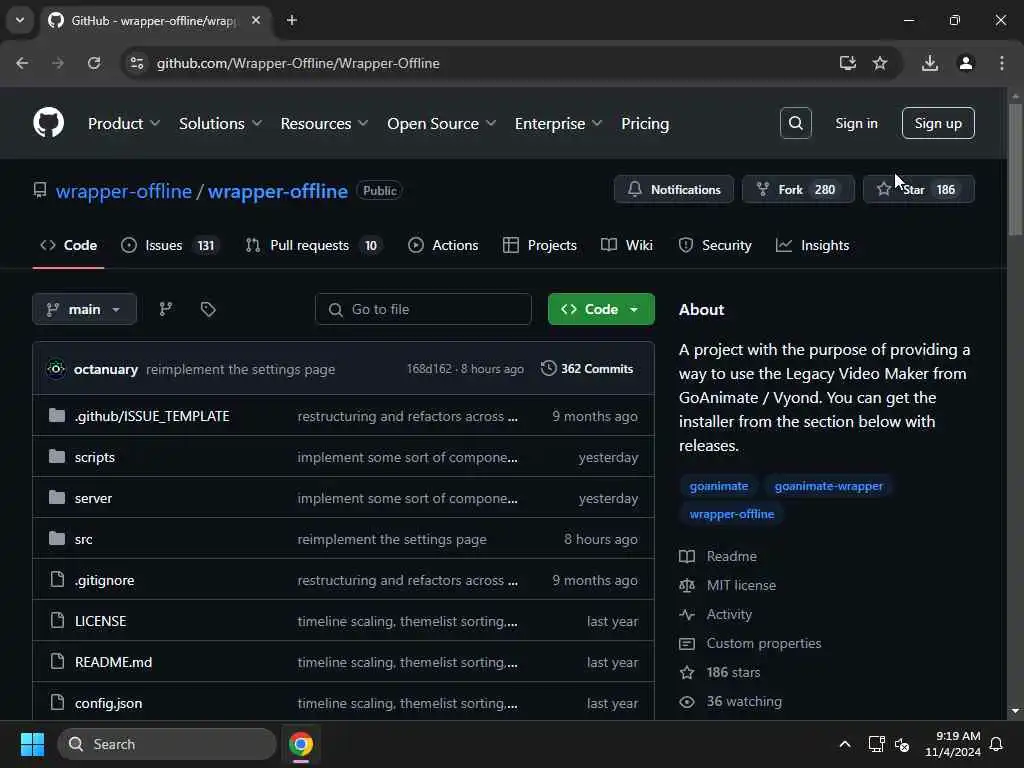Open the Insights tab
This screenshot has height=768, width=1024.
812,245
